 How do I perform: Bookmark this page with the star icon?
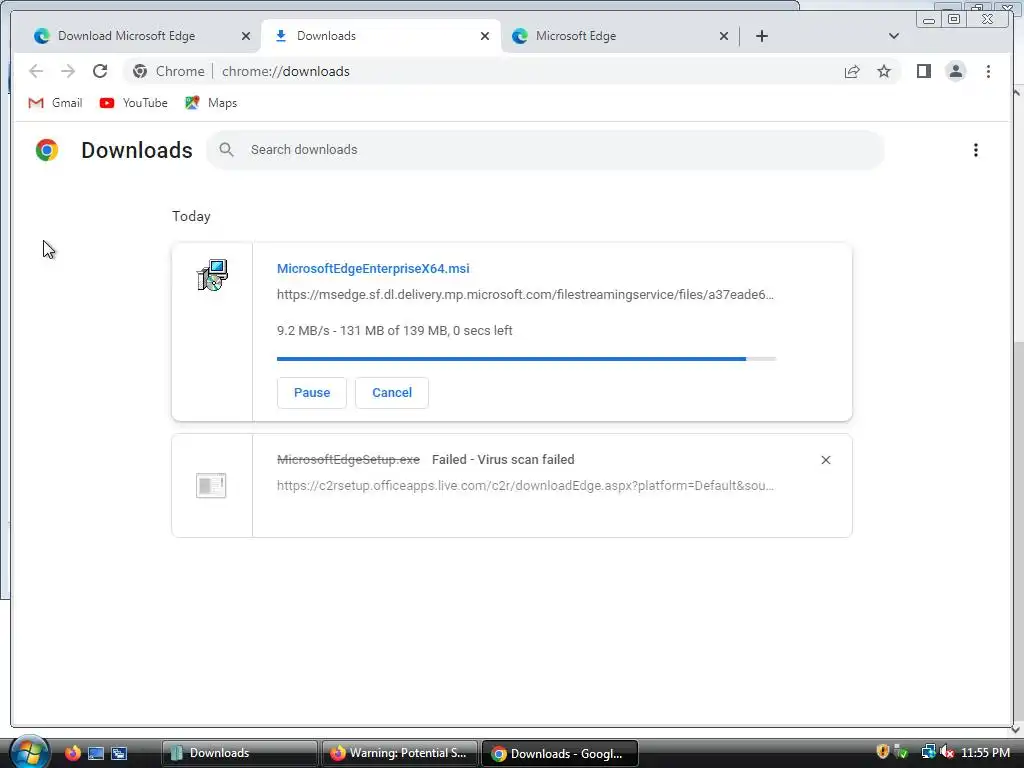coord(884,71)
